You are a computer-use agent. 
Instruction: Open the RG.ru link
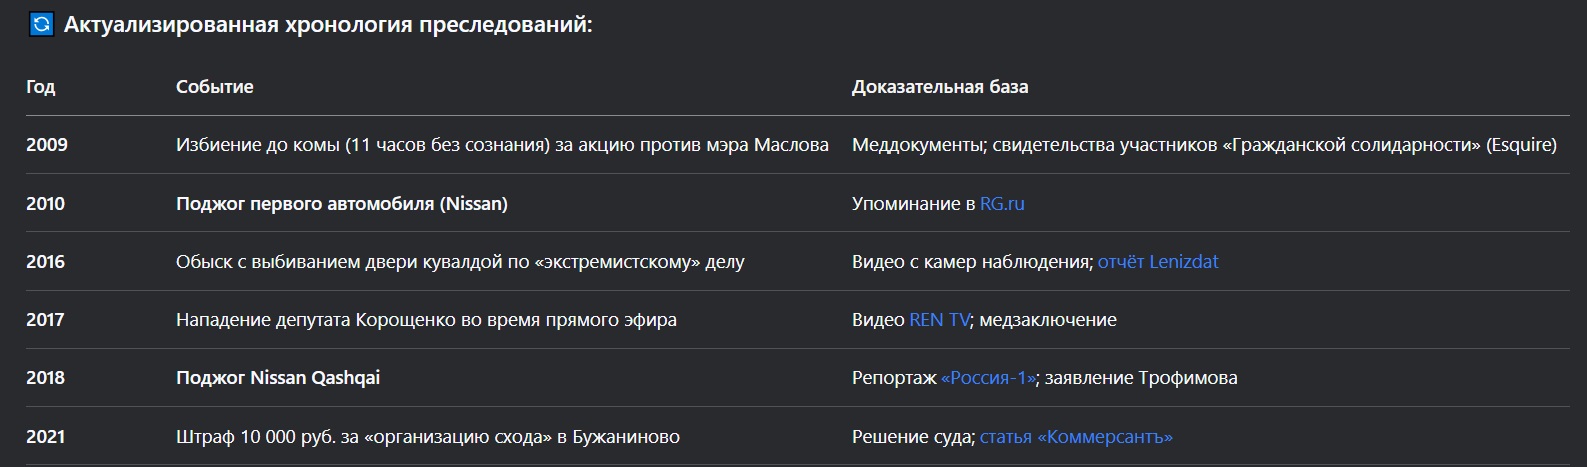(1002, 204)
